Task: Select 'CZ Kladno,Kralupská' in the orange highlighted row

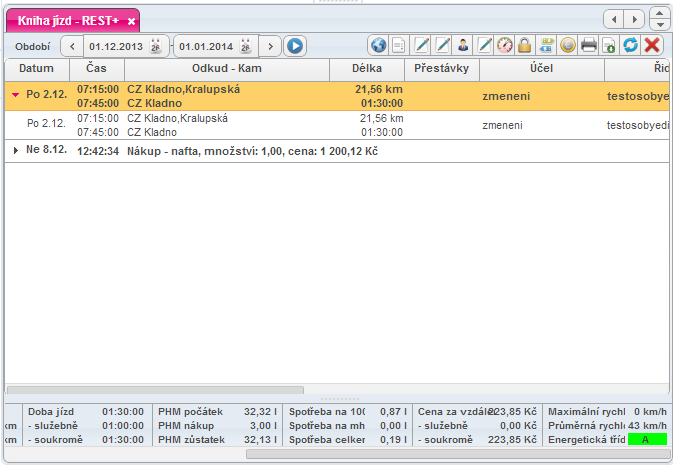Action: point(184,89)
